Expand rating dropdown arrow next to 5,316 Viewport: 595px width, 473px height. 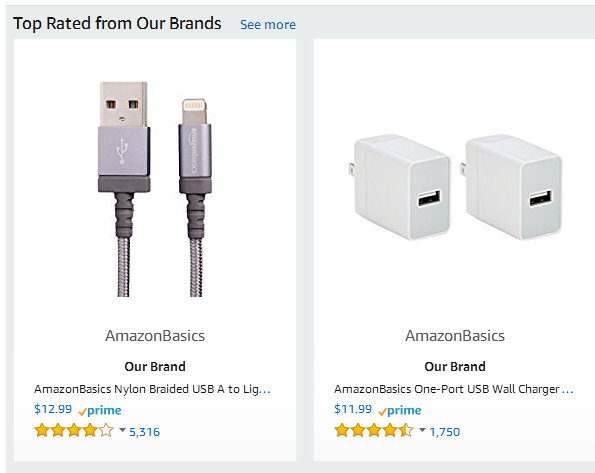pos(122,430)
